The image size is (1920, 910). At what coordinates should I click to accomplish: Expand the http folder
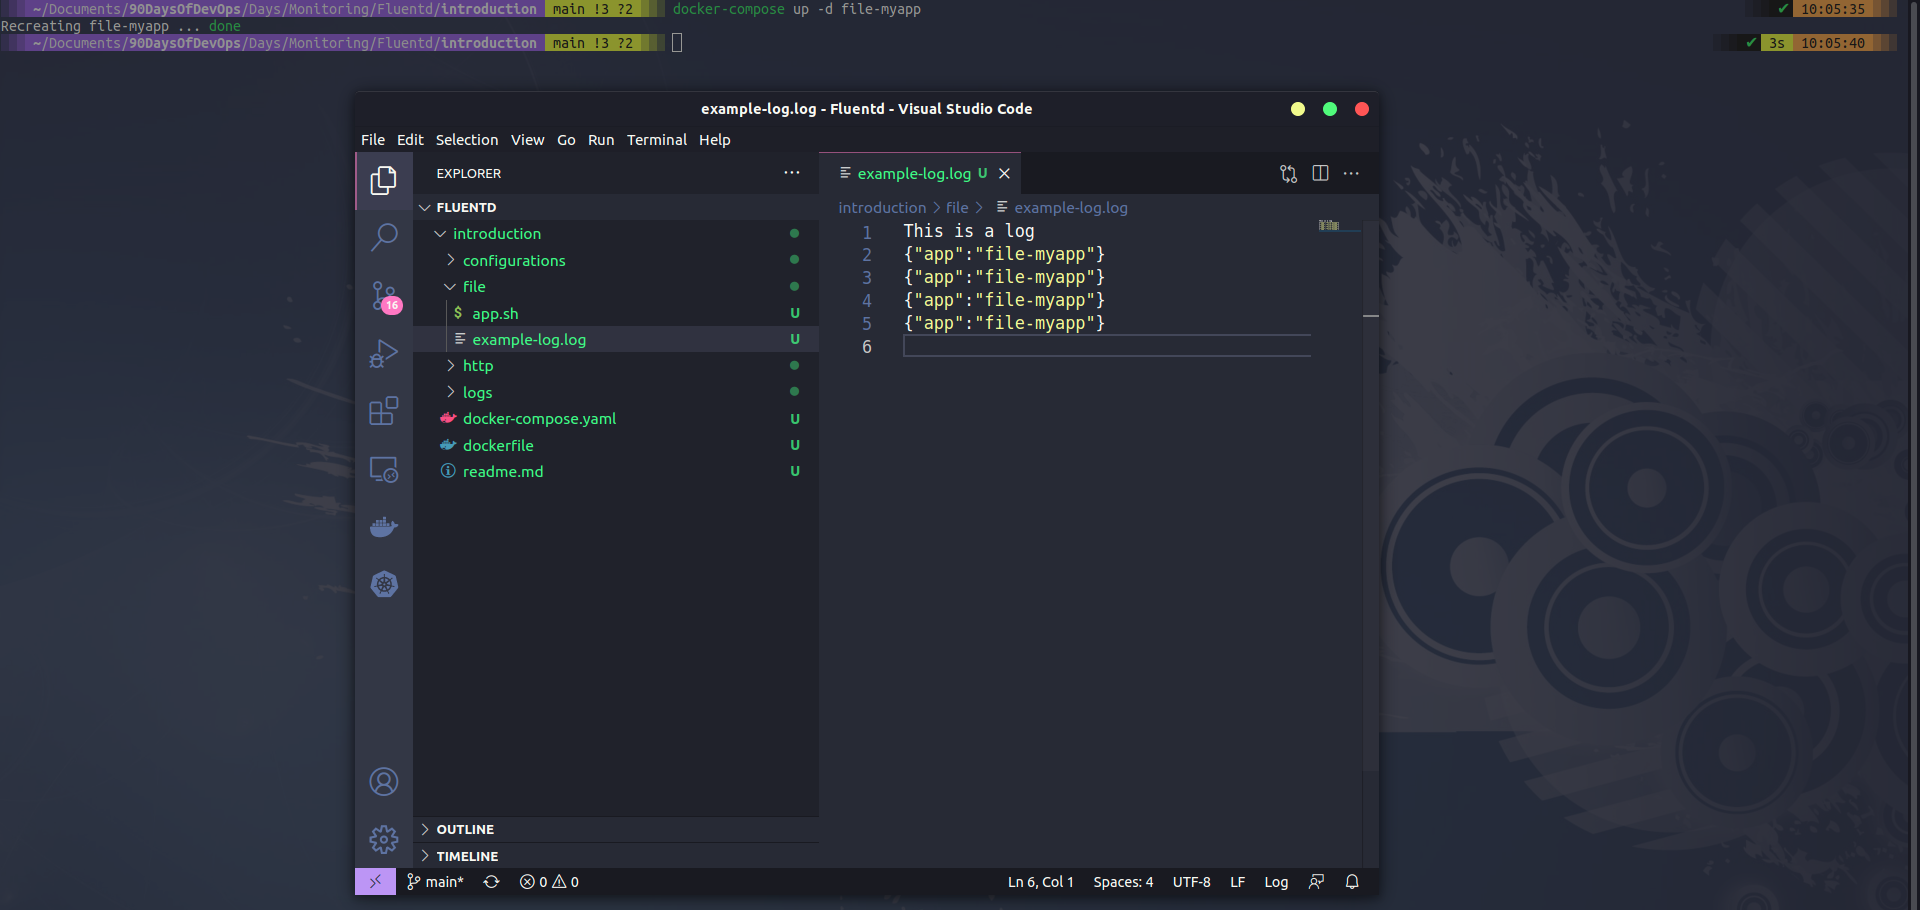pyautogui.click(x=616, y=366)
